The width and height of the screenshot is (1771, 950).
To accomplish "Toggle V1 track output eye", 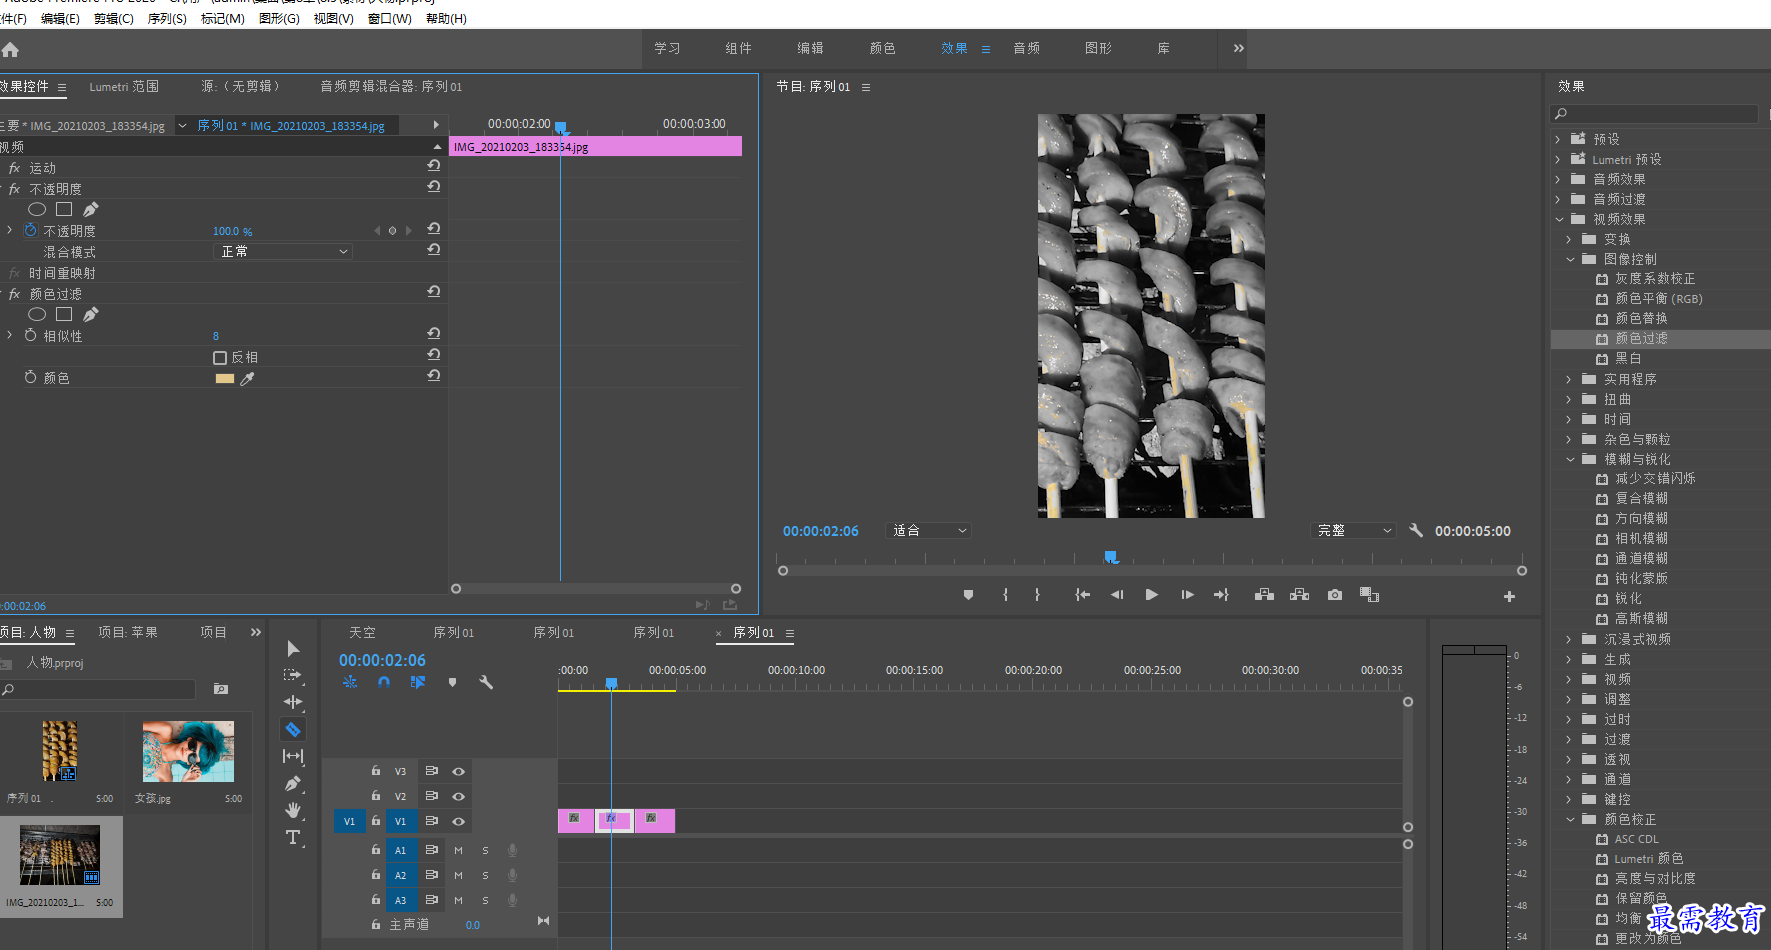I will [x=458, y=821].
